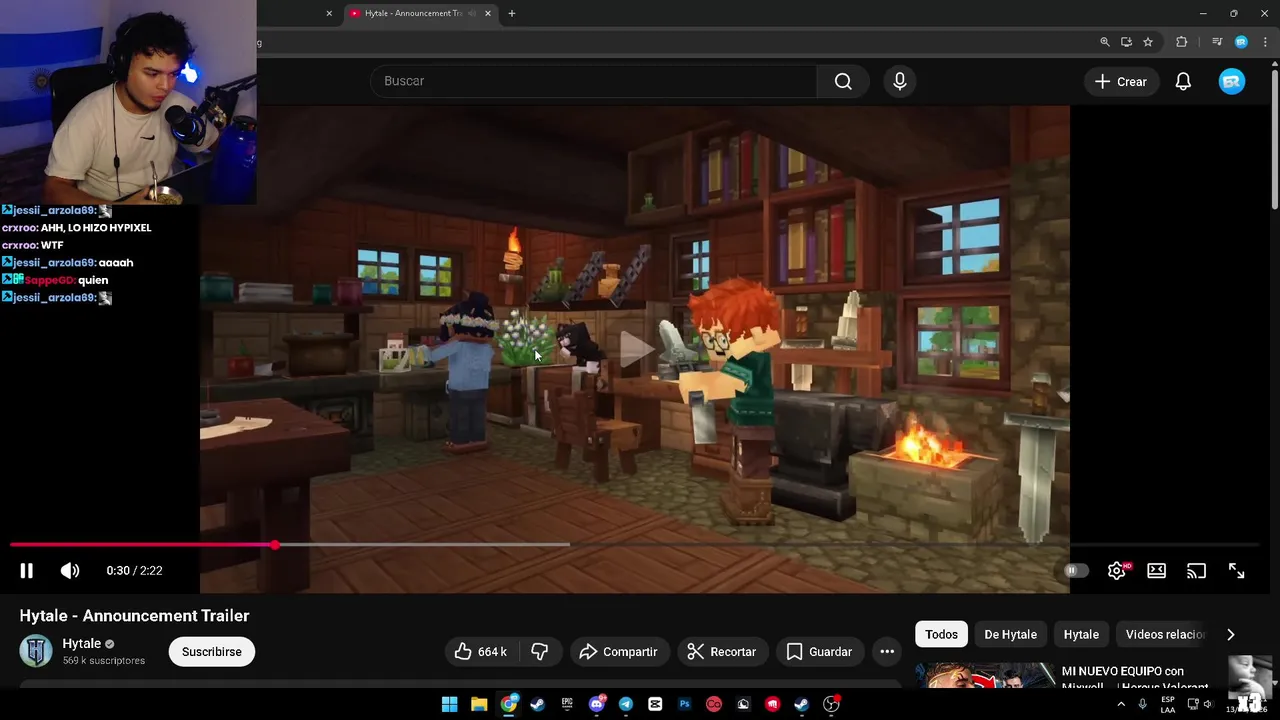Image resolution: width=1280 pixels, height=720 pixels.
Task: Click the tray microphone icon
Action: pyautogui.click(x=1143, y=704)
